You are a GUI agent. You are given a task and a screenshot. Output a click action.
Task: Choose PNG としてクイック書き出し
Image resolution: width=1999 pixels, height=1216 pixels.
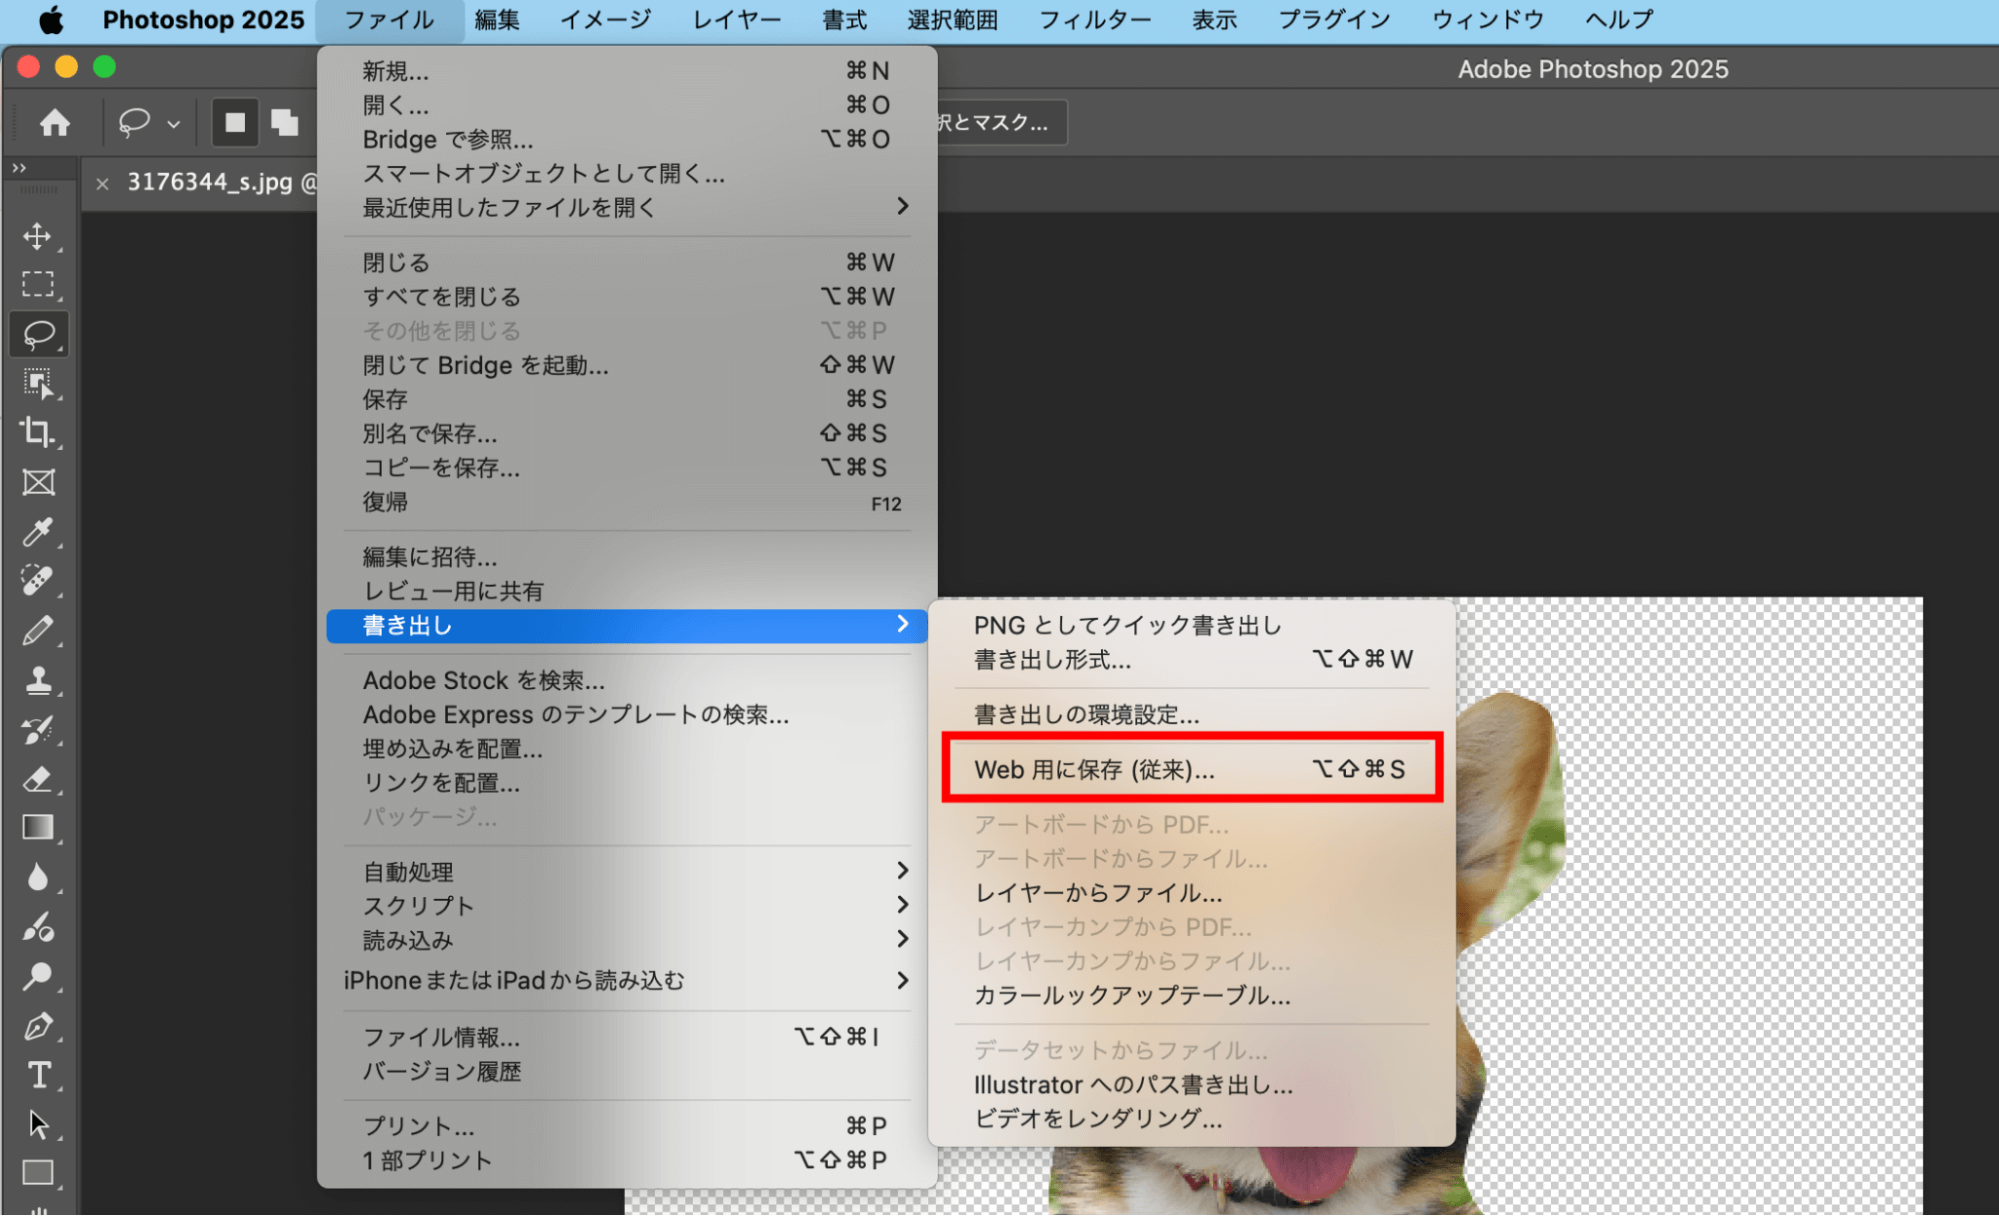[1191, 626]
